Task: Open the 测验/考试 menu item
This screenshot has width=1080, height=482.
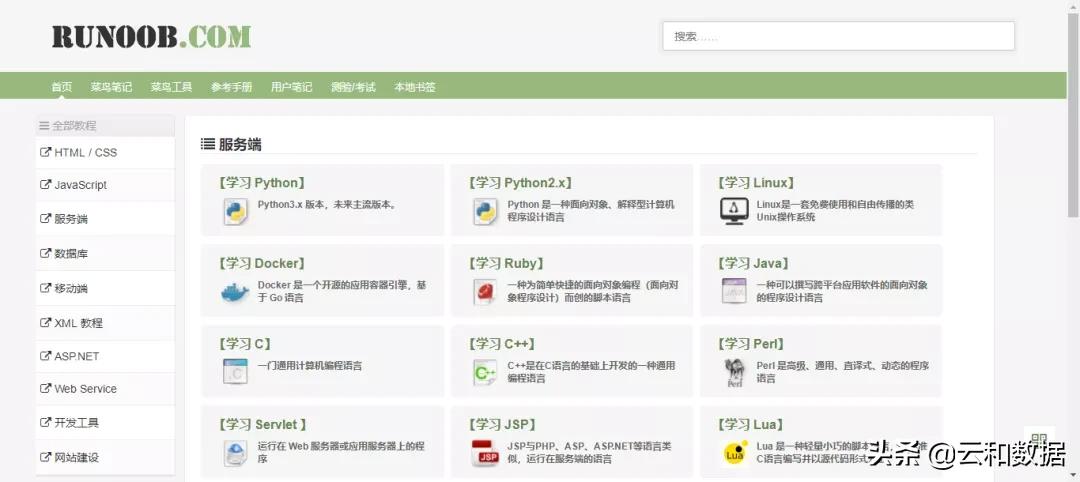Action: click(x=353, y=87)
